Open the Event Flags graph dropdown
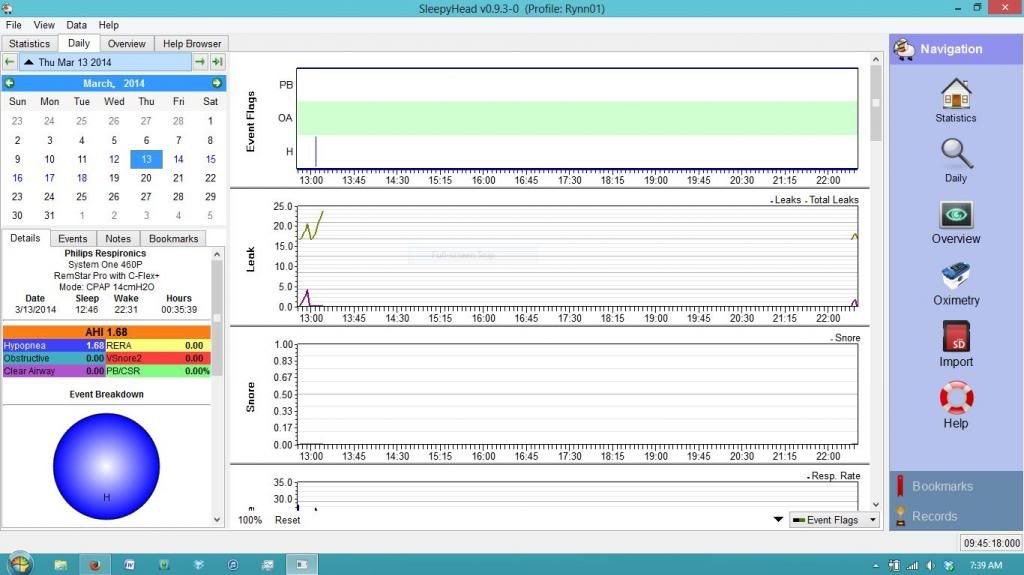1024x575 pixels. click(x=832, y=520)
